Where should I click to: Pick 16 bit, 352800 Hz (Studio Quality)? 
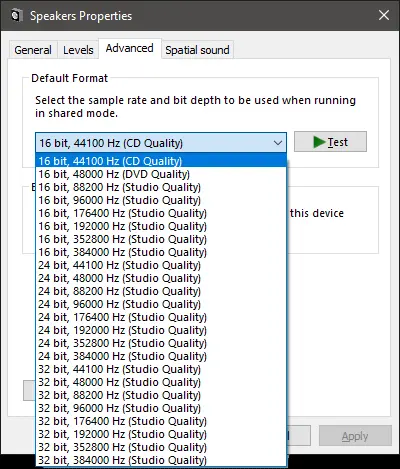[161, 239]
